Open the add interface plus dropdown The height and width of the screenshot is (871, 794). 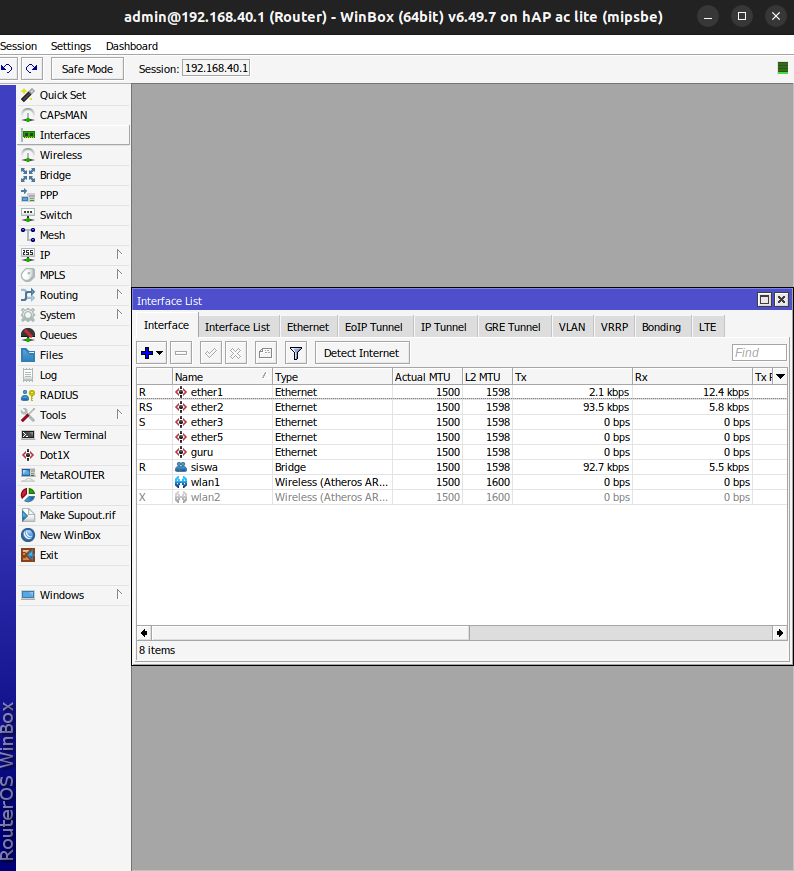coord(152,353)
